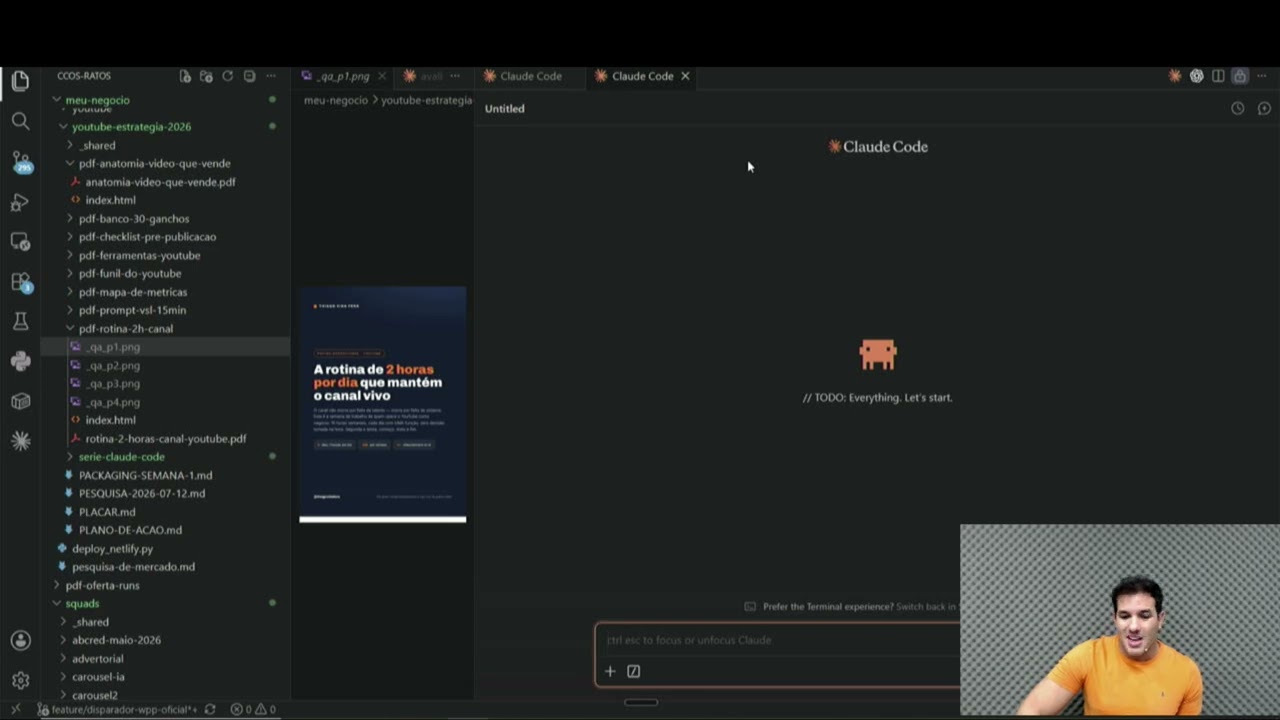Focus the Claude prompt input field
The width and height of the screenshot is (1280, 720).
point(778,640)
